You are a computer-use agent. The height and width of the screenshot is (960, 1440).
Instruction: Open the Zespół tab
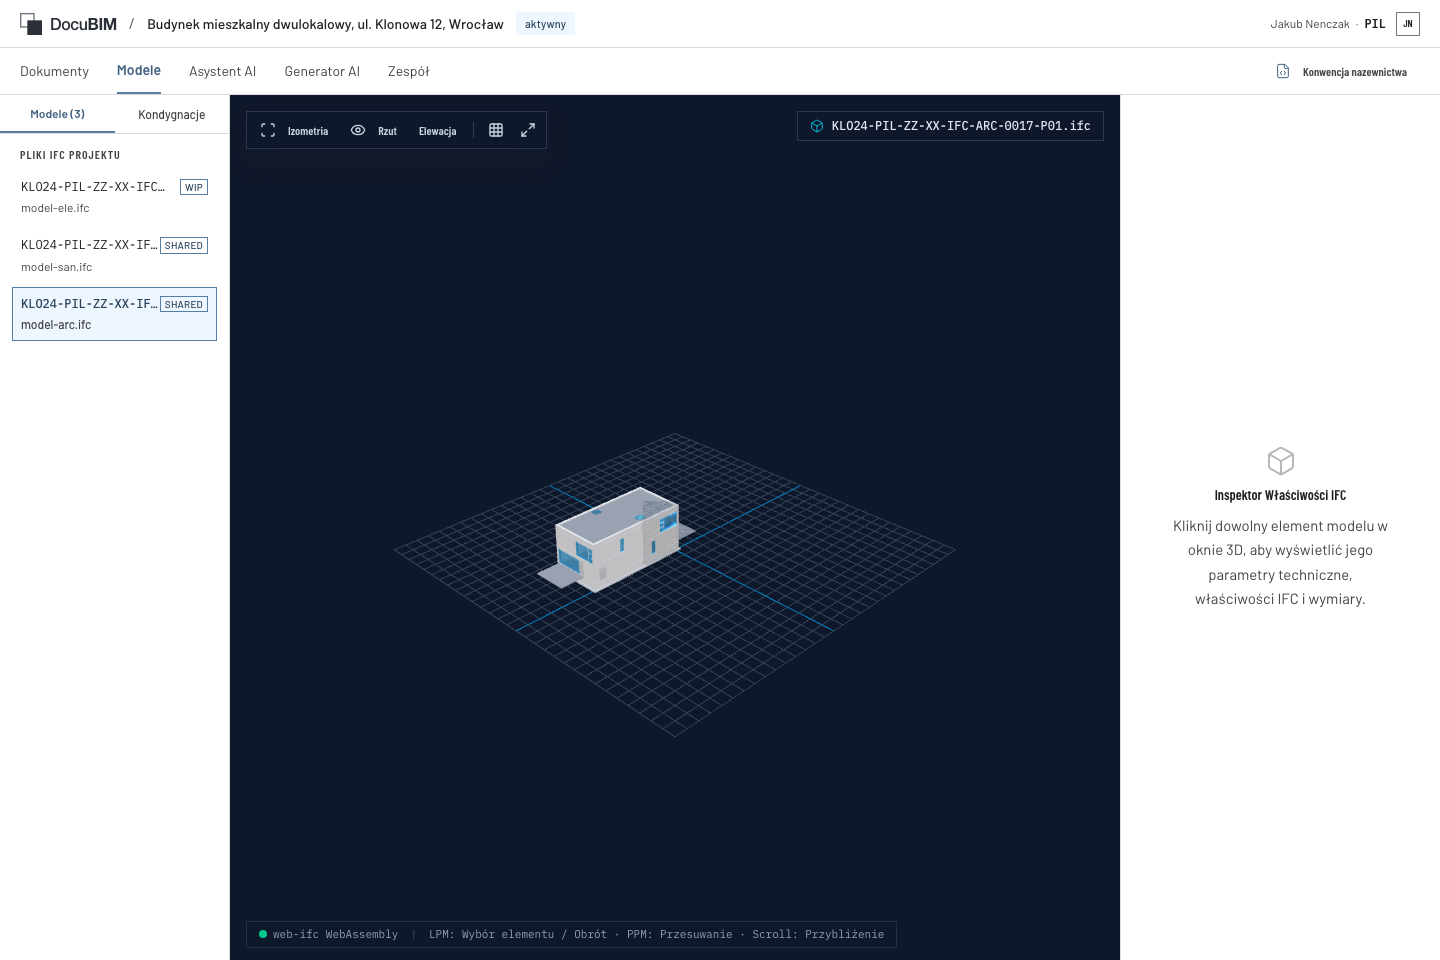(x=409, y=71)
